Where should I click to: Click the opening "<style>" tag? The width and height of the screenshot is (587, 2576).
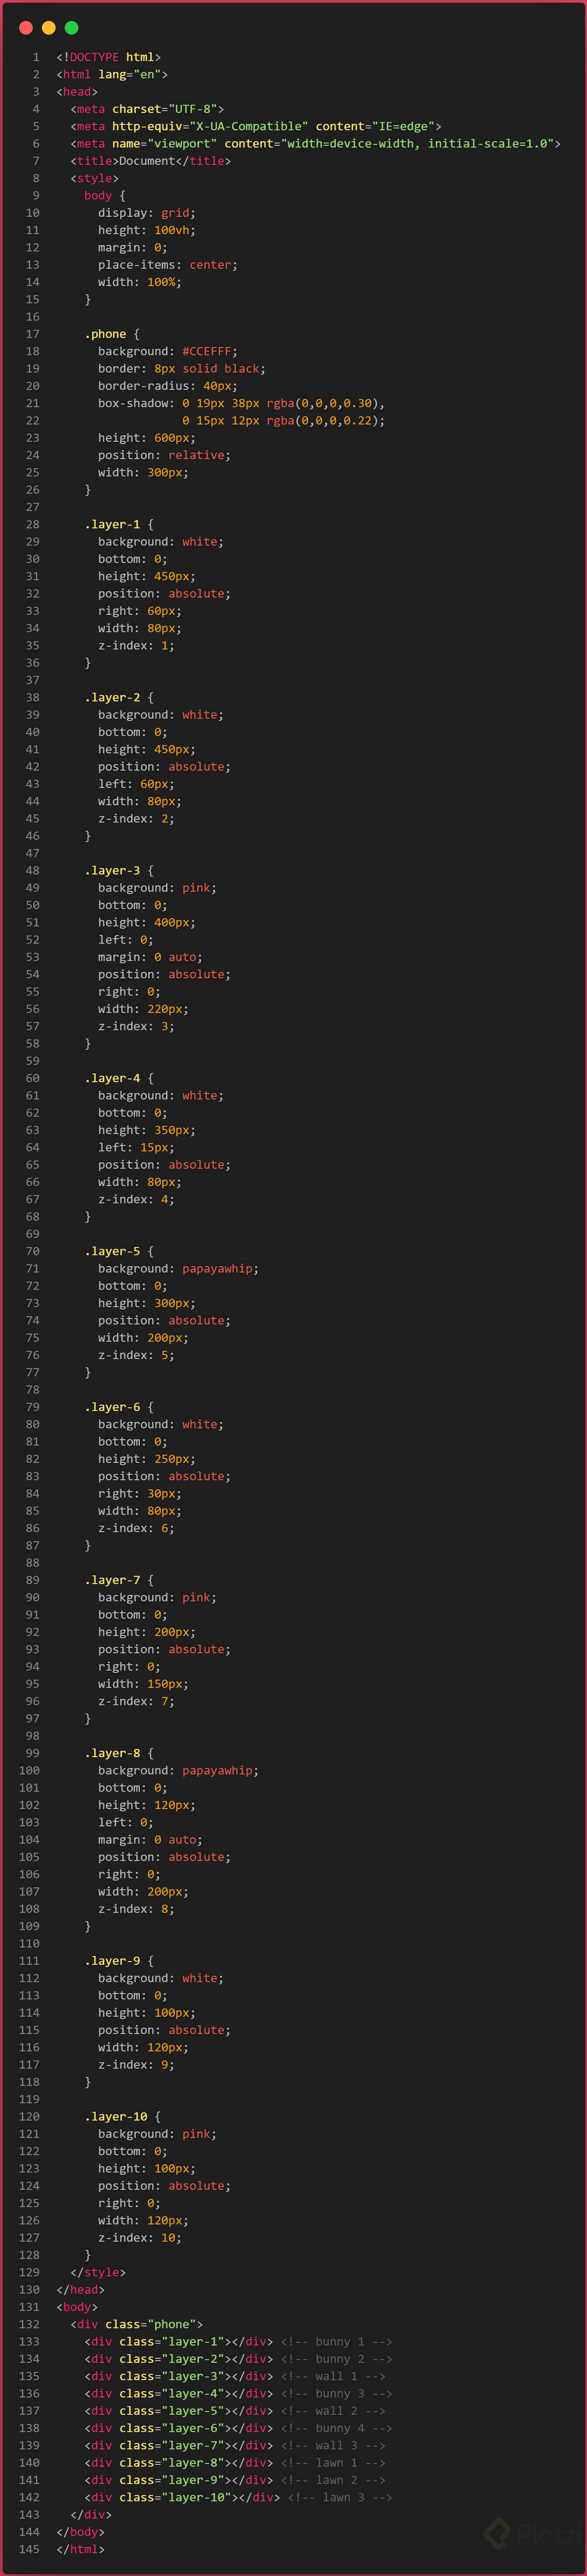pos(95,178)
